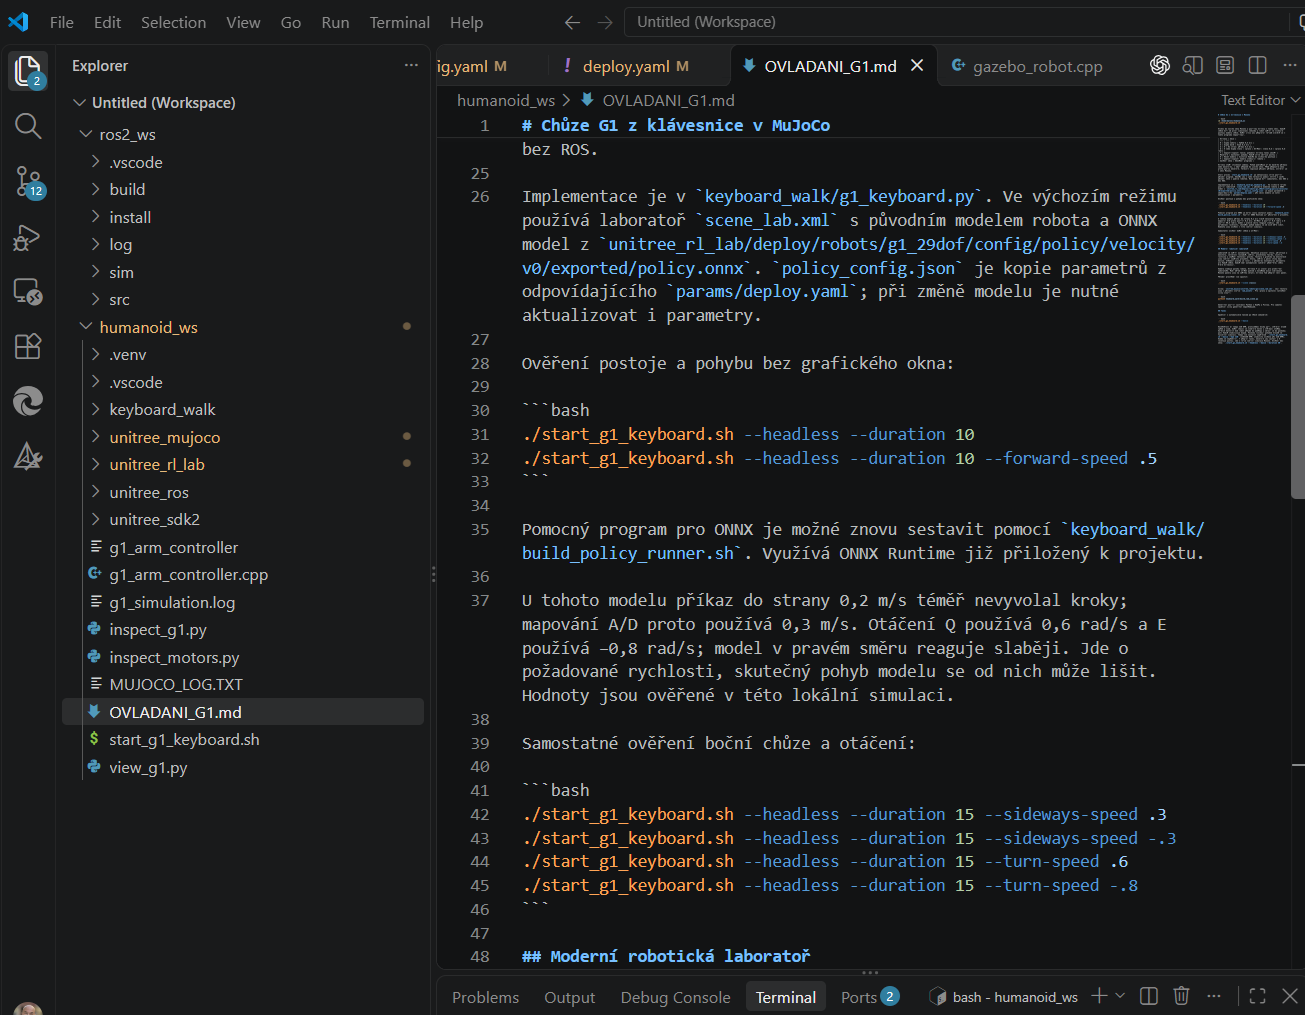Open the Run and Debug view

pos(27,237)
